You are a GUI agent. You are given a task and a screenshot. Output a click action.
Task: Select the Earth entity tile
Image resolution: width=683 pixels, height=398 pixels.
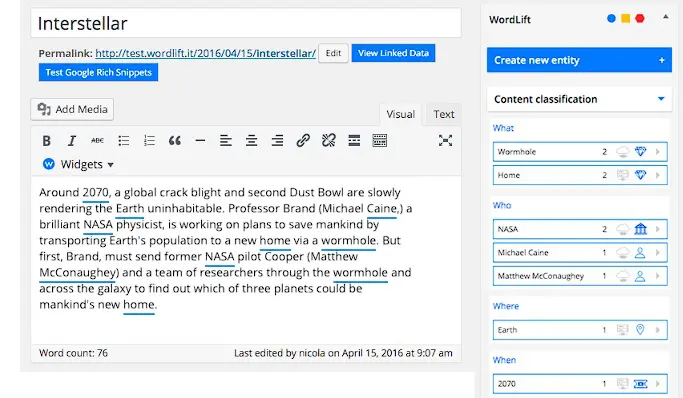(x=580, y=330)
